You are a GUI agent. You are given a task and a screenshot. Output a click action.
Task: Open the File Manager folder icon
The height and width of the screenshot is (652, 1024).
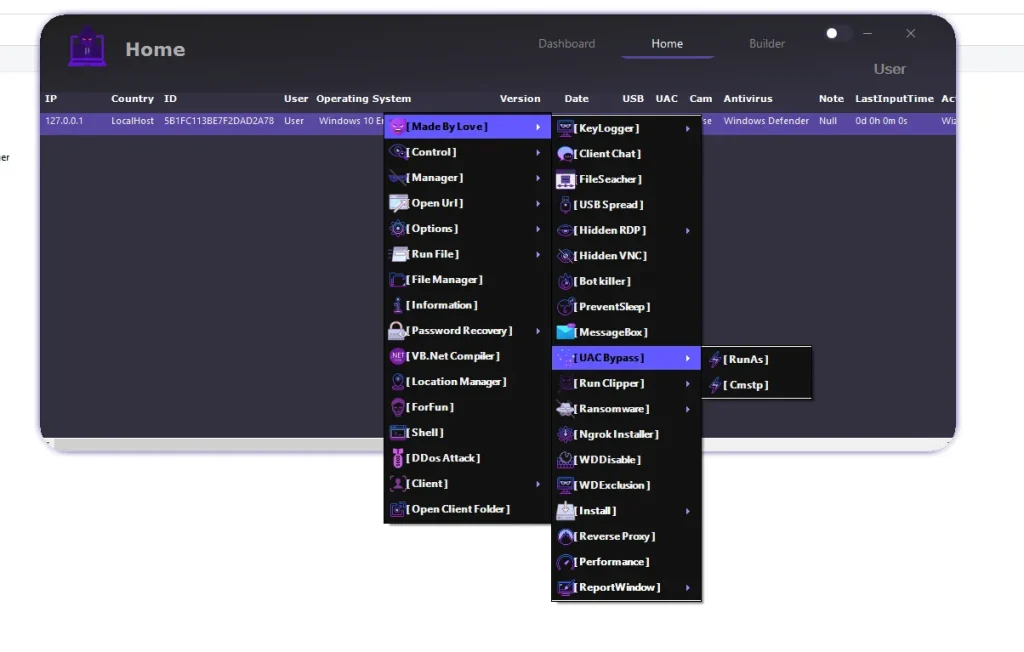396,279
